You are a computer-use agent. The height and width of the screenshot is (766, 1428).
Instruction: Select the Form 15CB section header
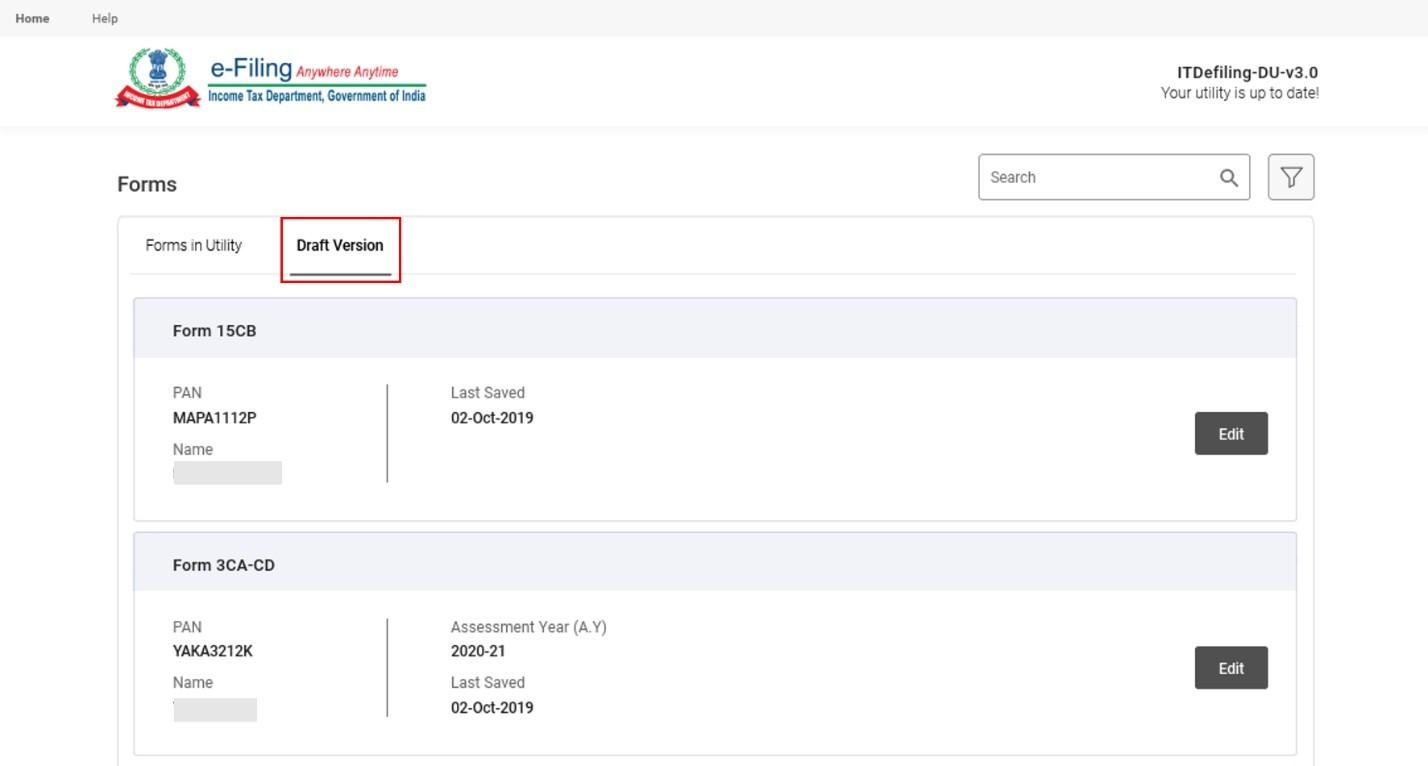(215, 329)
